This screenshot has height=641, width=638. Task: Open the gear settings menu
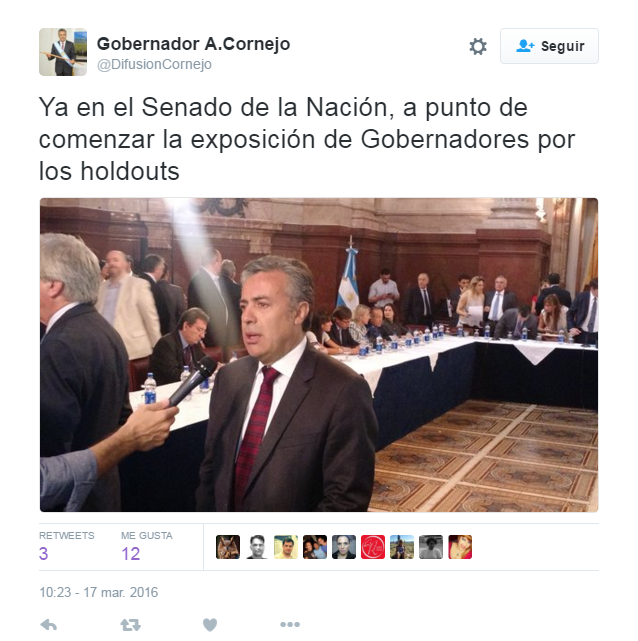(x=478, y=46)
